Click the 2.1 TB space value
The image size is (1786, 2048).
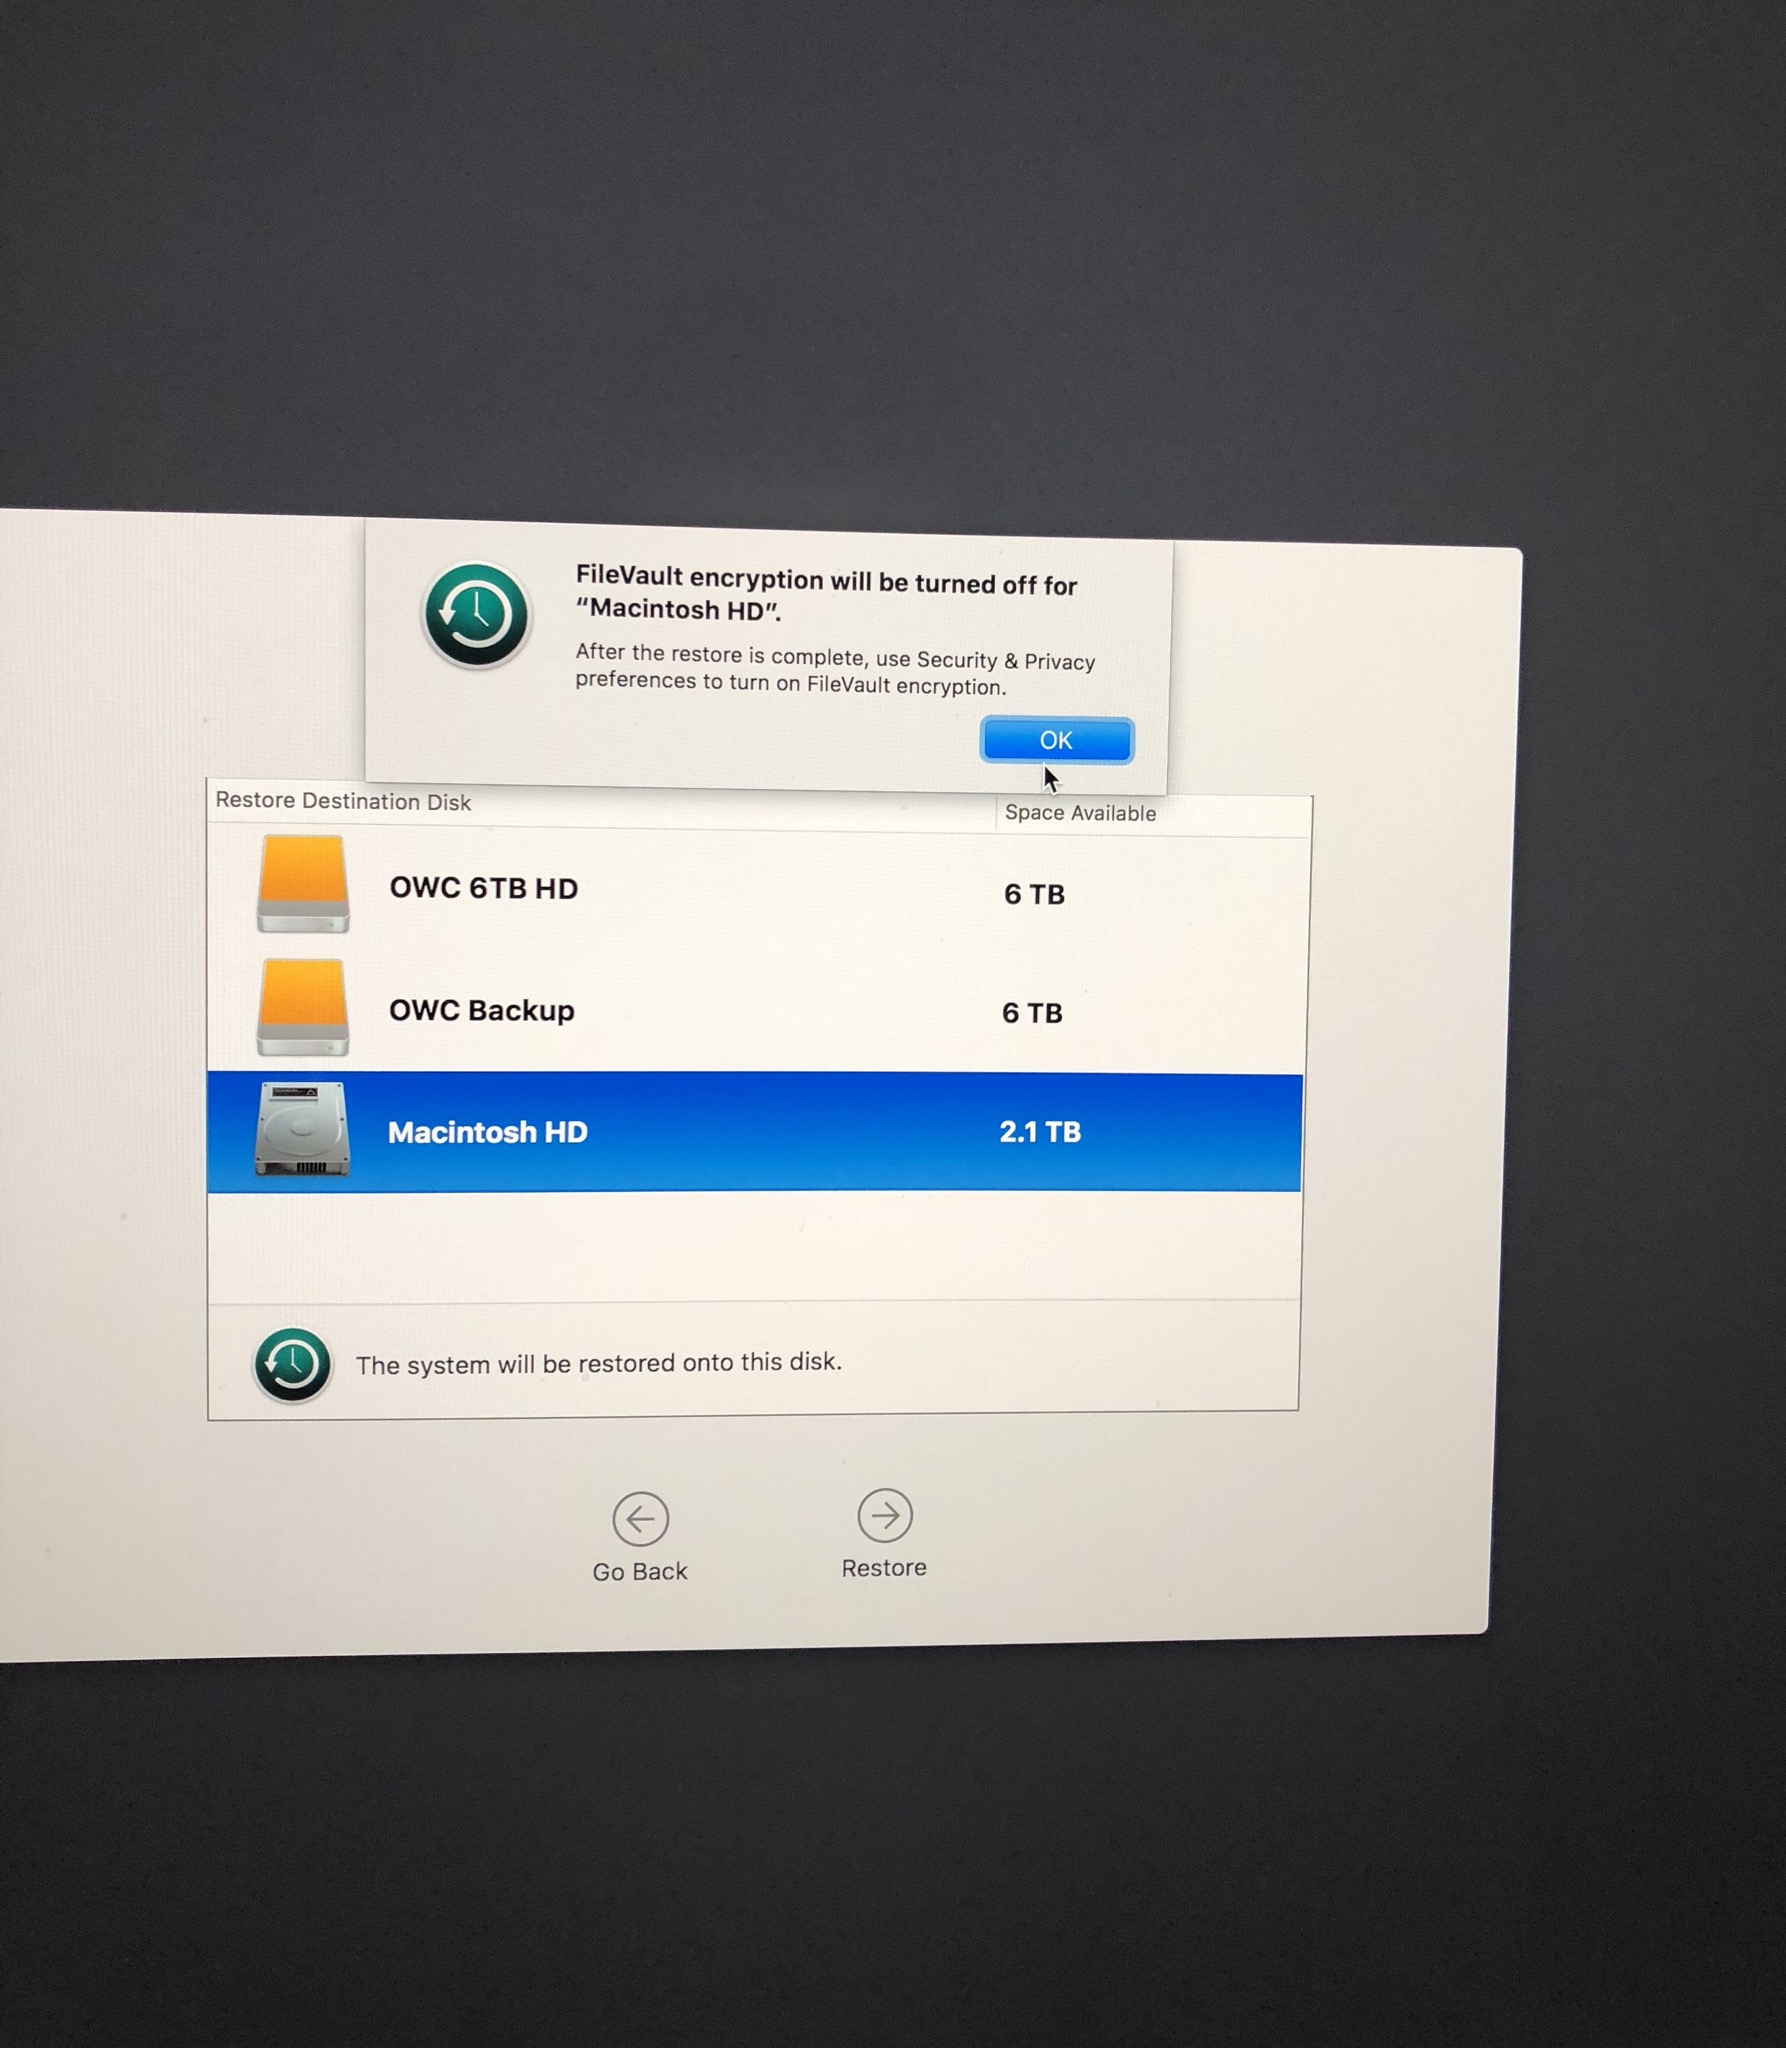coord(1040,1132)
